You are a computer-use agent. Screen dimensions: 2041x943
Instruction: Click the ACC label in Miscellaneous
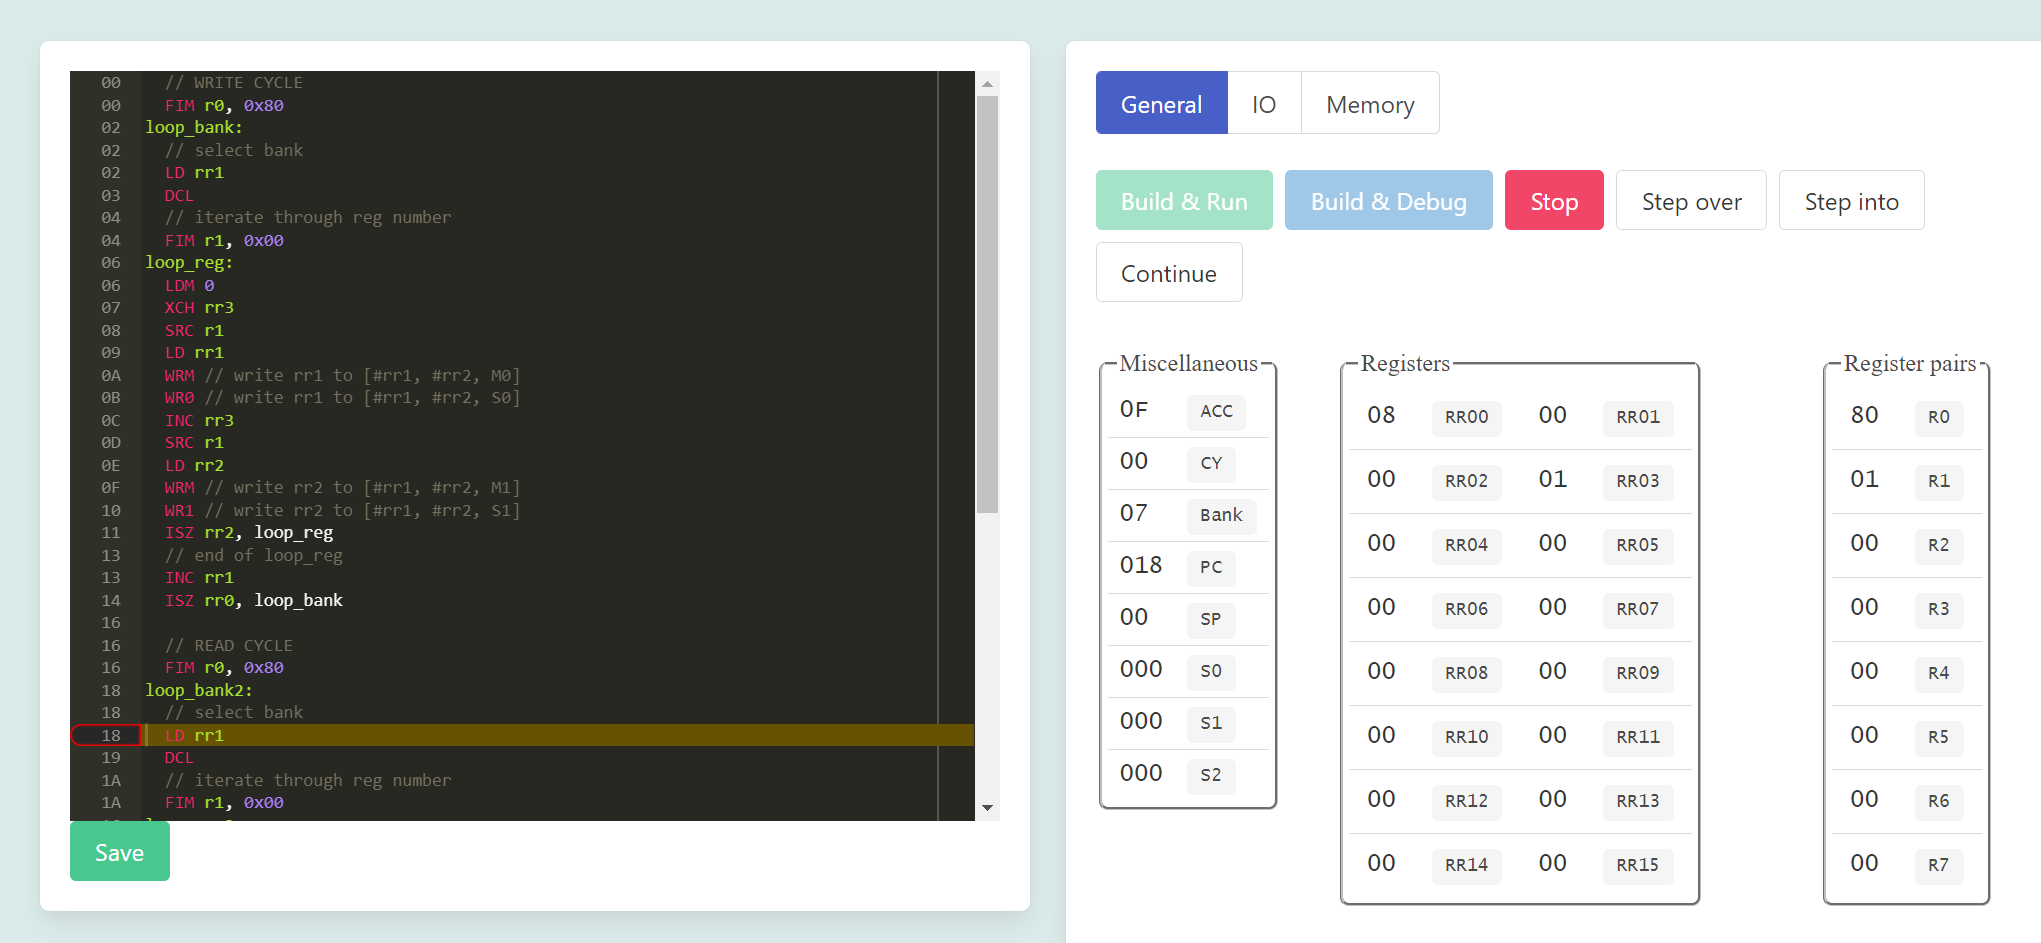point(1216,411)
